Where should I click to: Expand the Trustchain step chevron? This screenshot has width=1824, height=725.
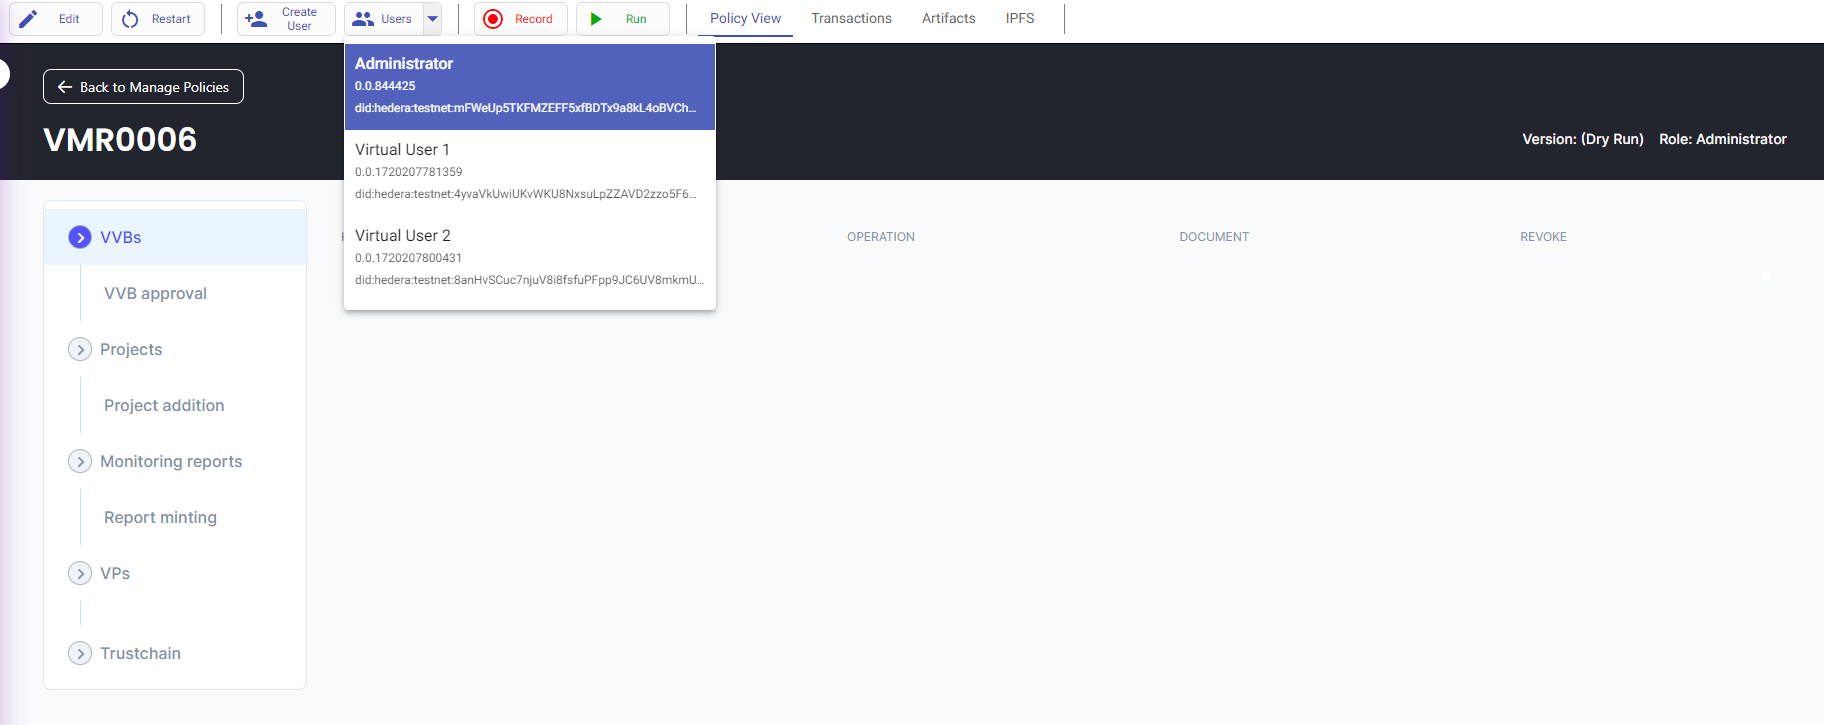click(x=80, y=653)
